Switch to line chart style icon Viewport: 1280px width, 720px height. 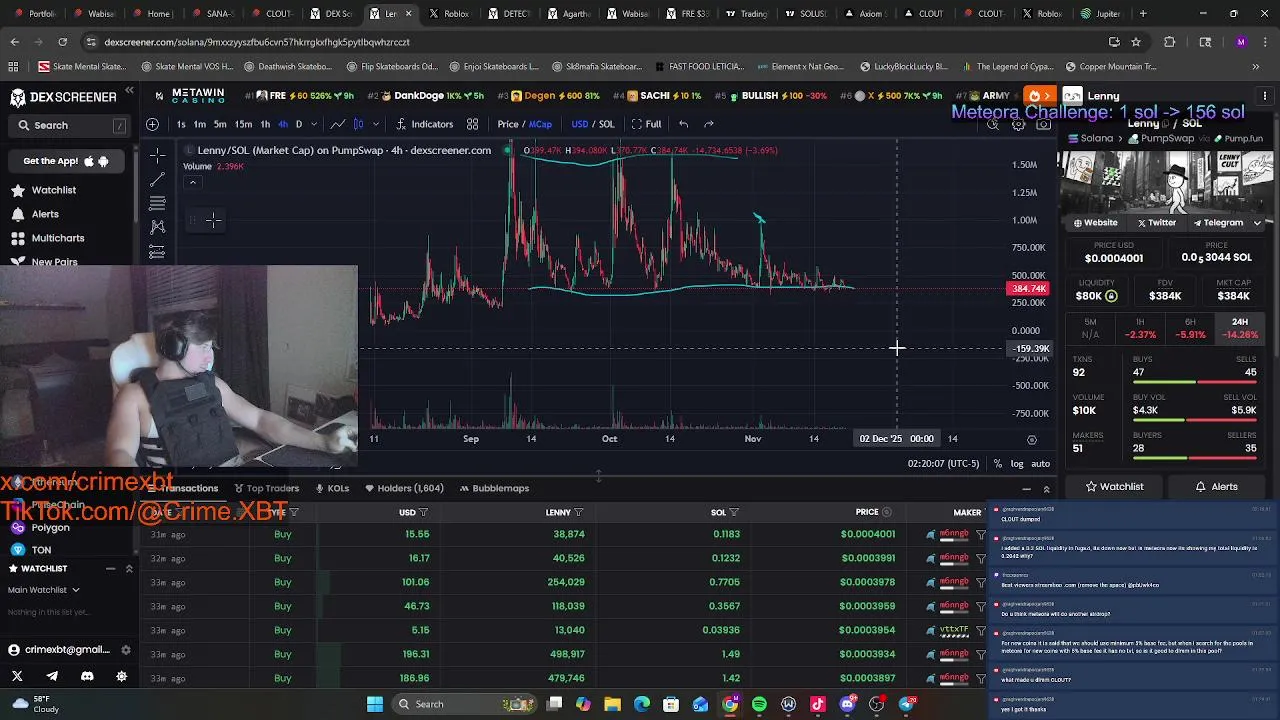point(338,124)
